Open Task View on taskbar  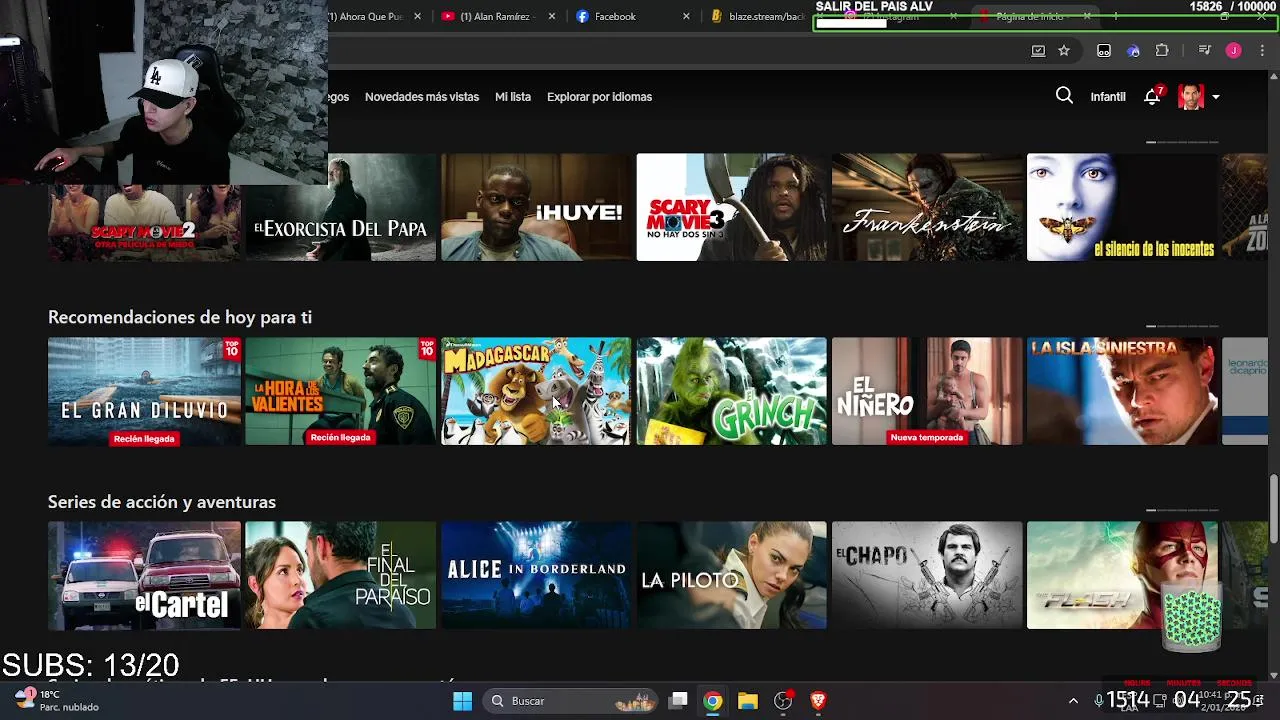coord(678,701)
